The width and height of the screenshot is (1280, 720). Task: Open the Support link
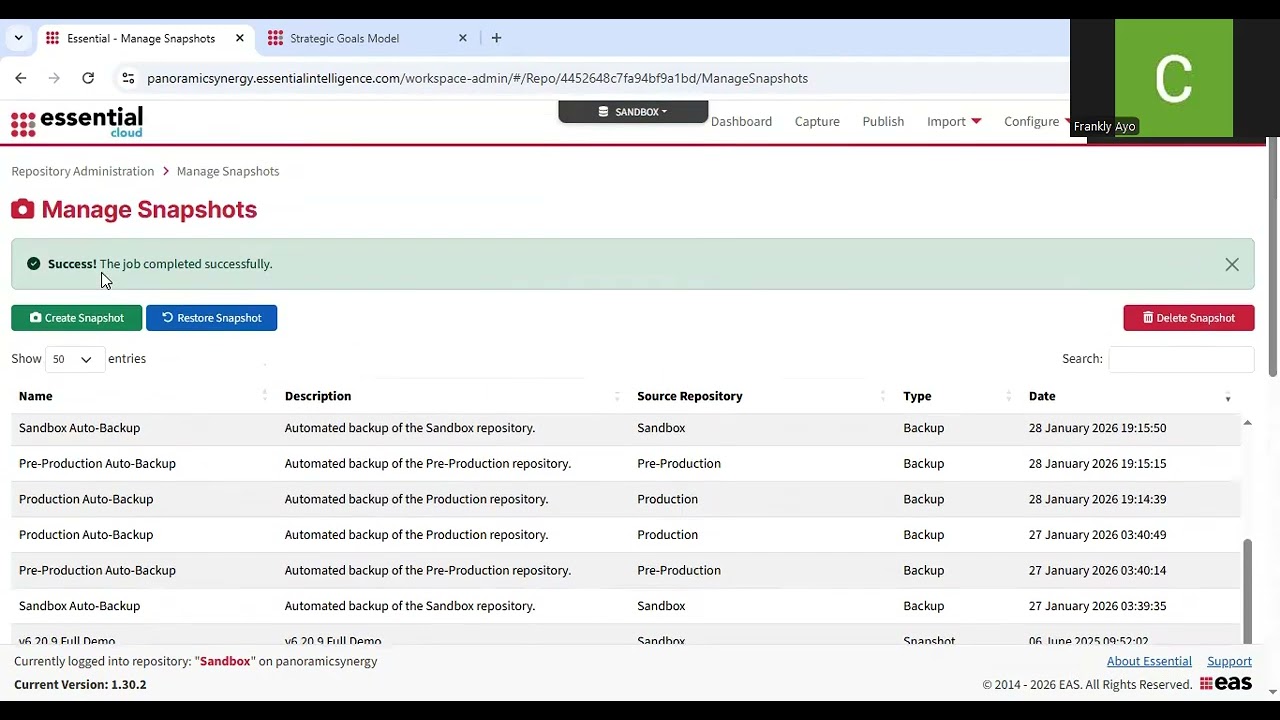(x=1229, y=661)
